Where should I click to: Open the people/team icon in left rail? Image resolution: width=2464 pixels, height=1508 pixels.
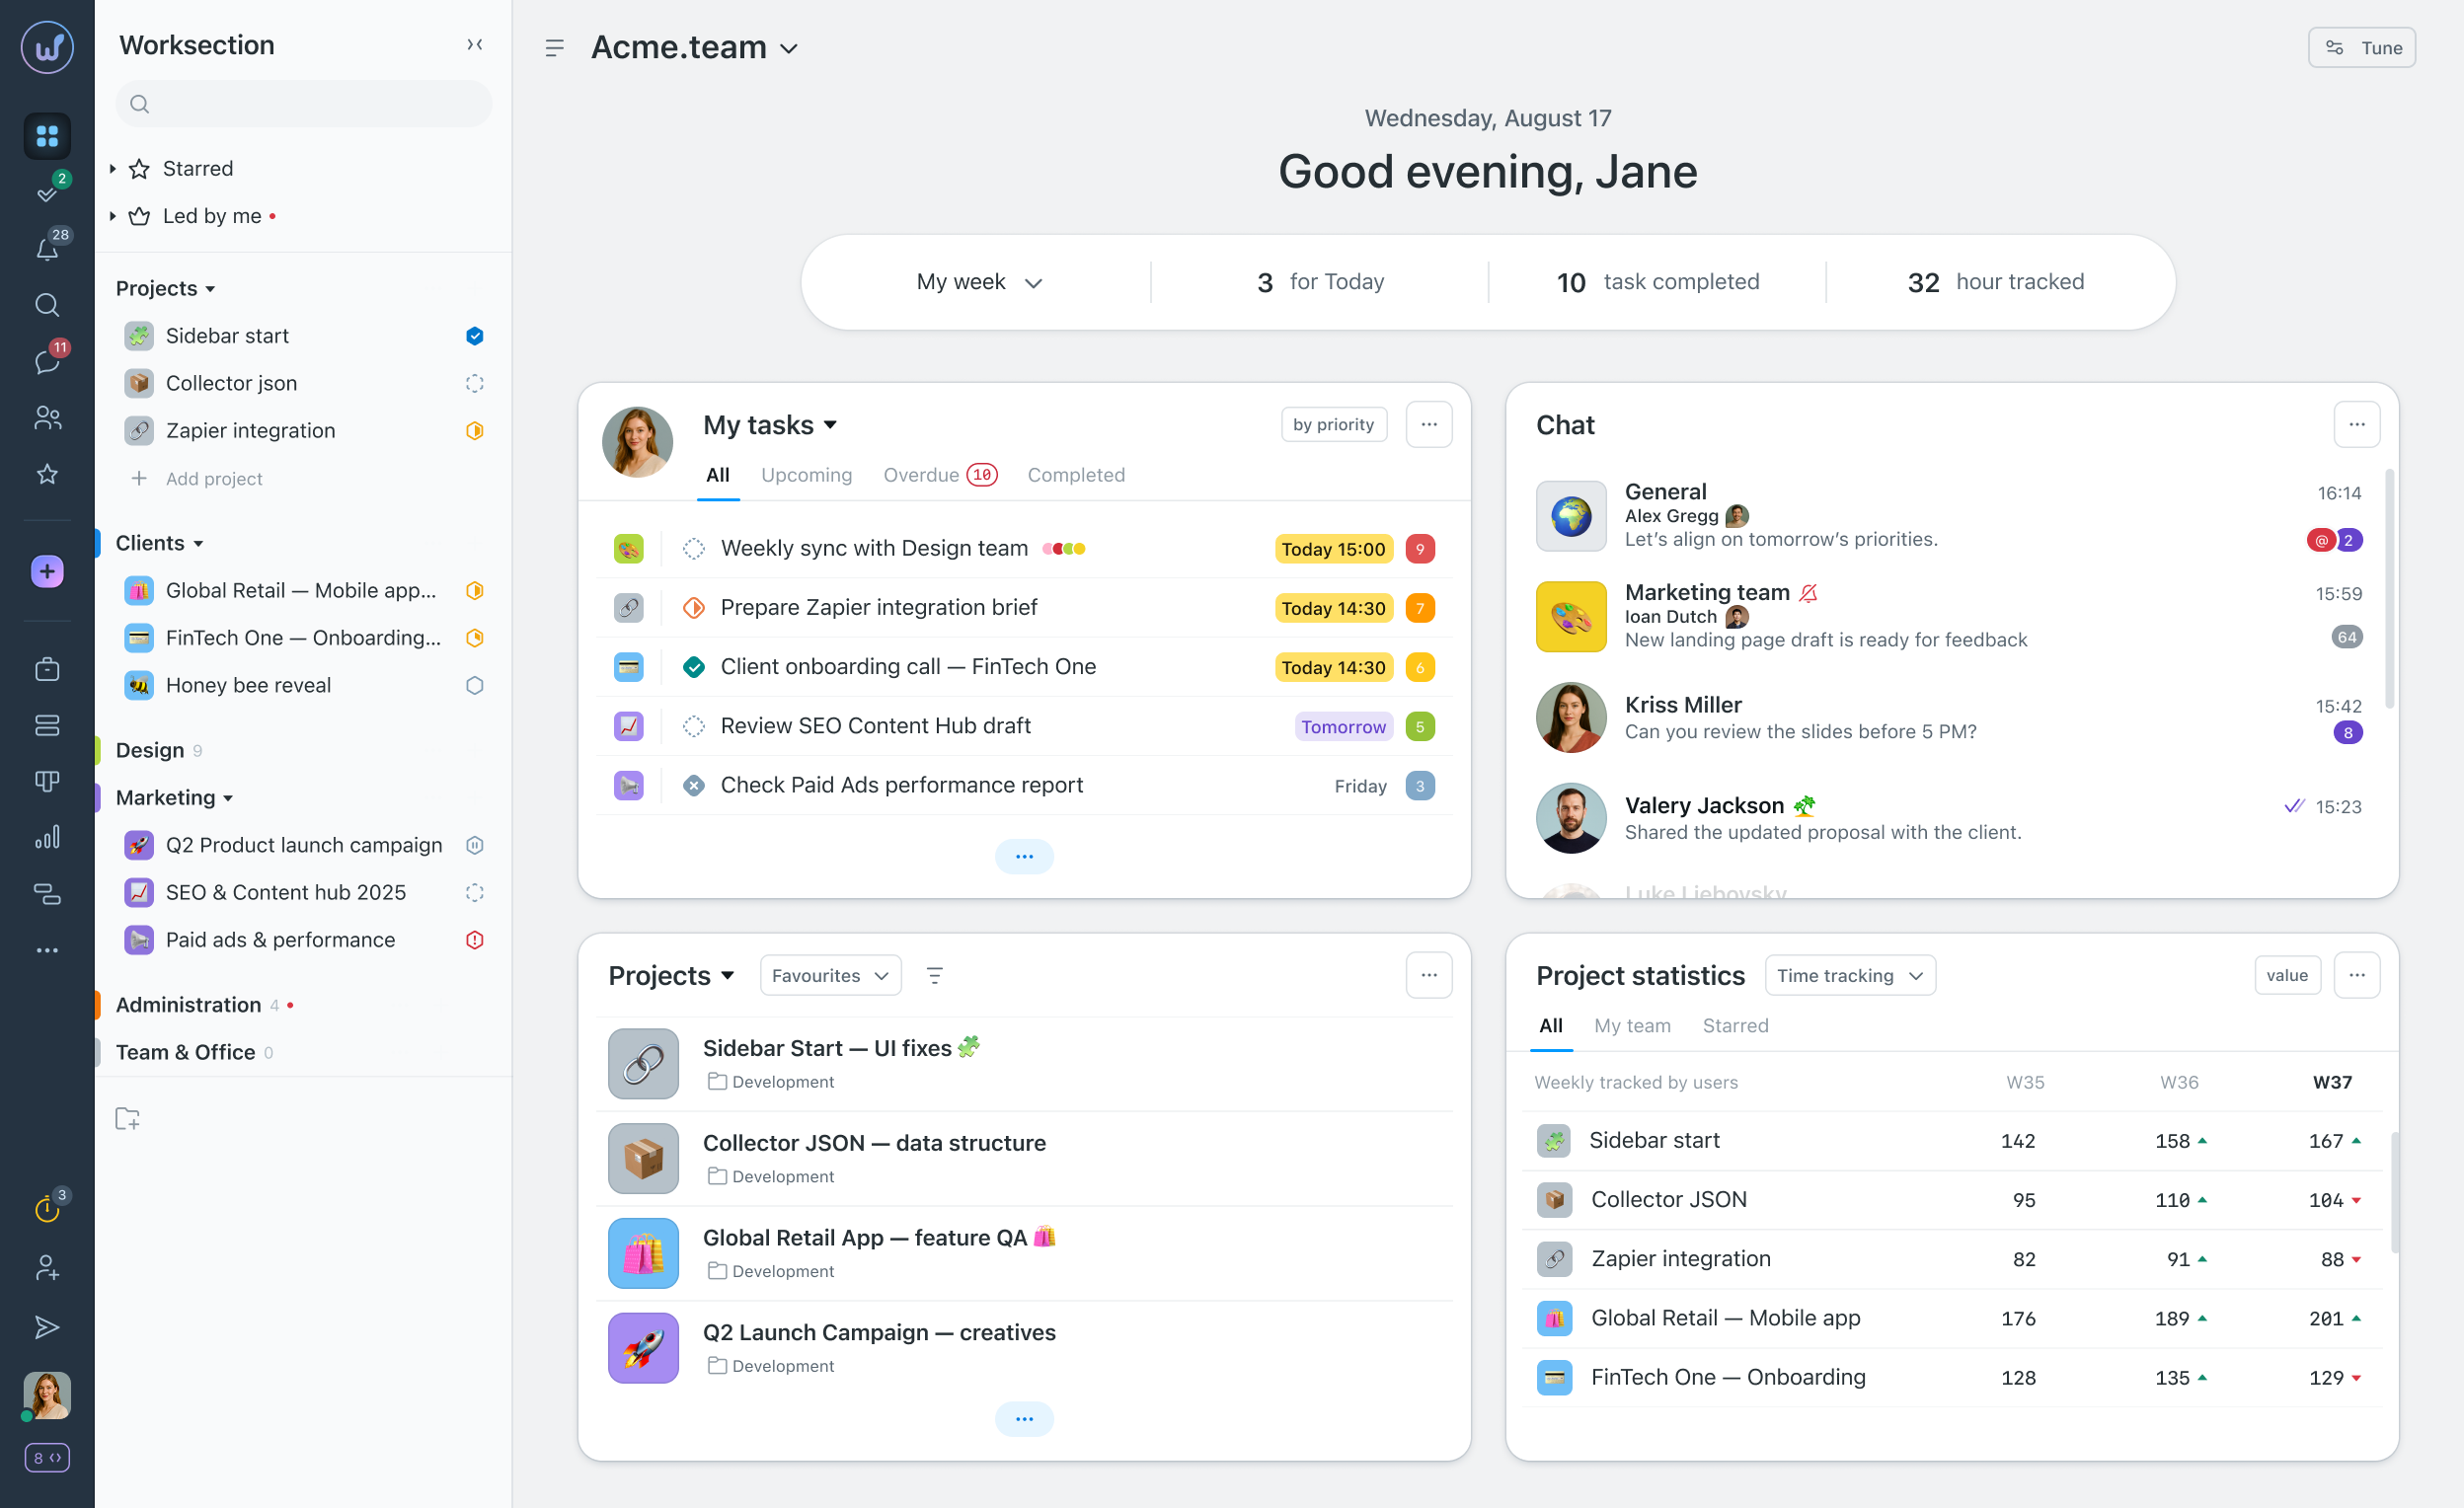[47, 418]
